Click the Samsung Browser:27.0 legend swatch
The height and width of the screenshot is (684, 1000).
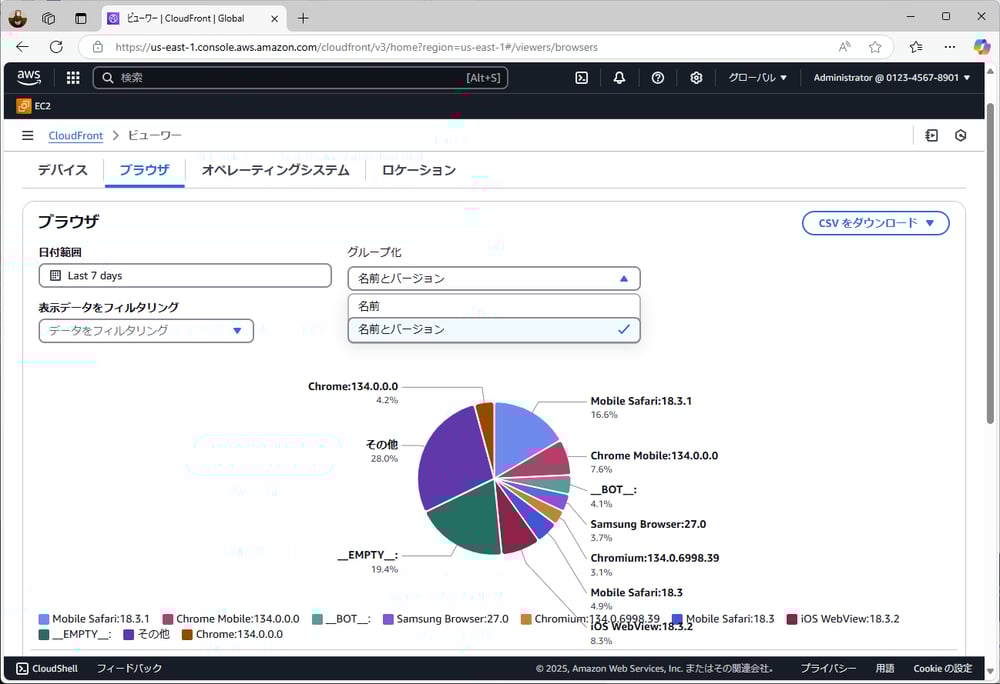point(388,619)
